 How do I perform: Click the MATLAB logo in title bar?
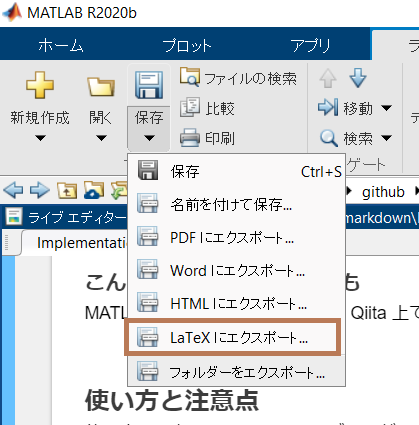(12, 12)
